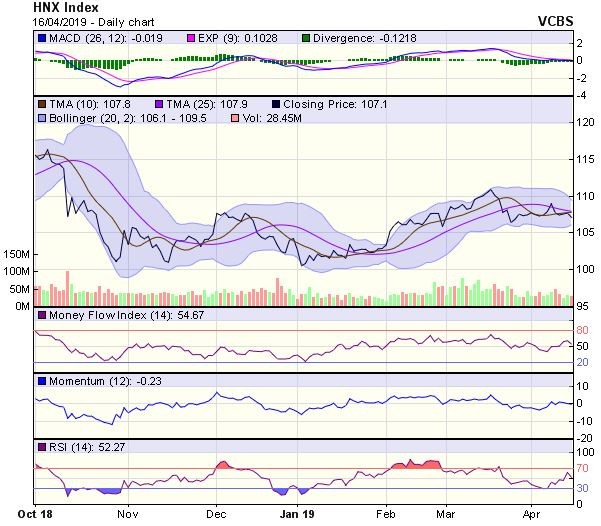Click the brown TMA (10) legend swatch

[x=42, y=104]
